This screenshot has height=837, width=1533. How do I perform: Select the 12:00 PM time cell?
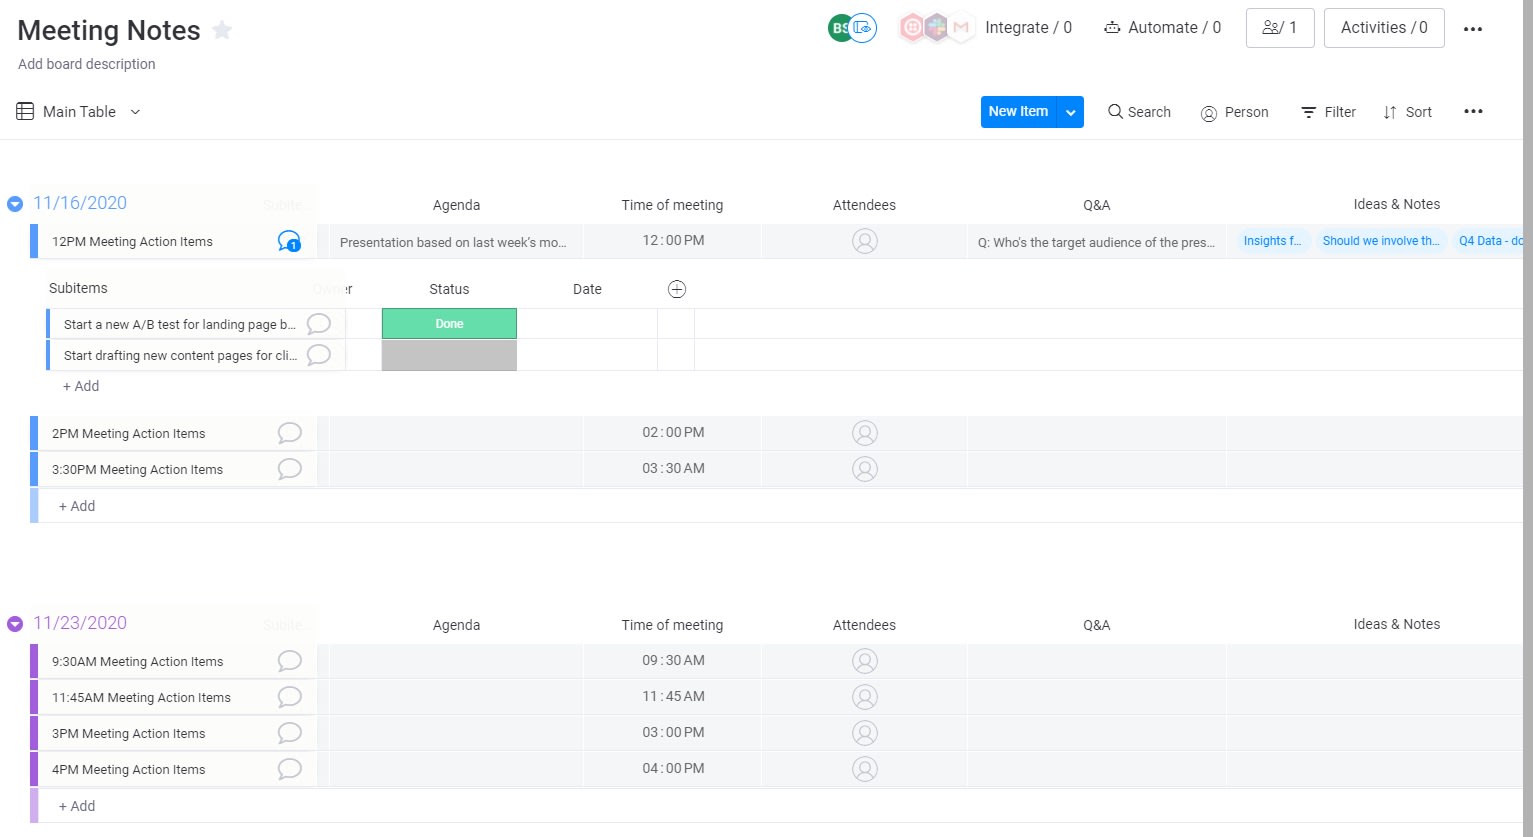click(x=673, y=241)
